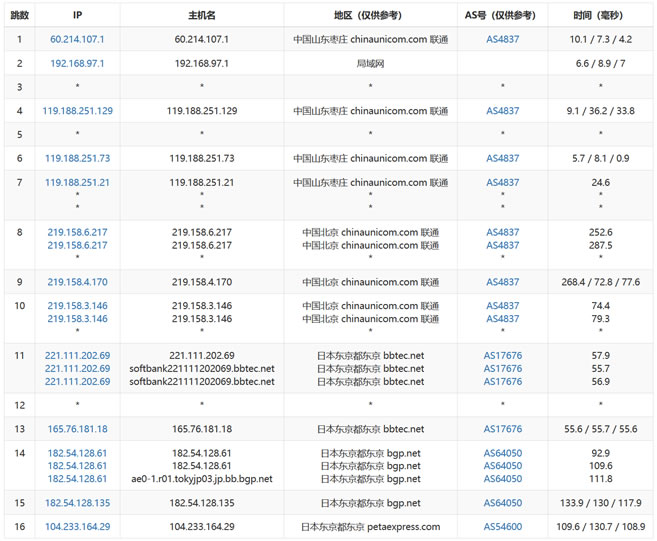Viewport: 657px width, 541px height.
Task: Select time value 74.4
Action: (x=600, y=305)
